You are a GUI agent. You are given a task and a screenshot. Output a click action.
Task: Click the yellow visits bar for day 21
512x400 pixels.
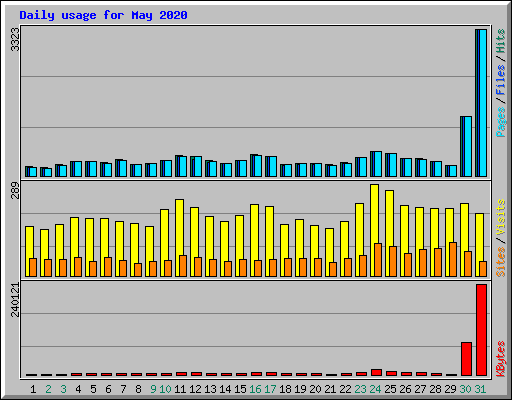pos(329,252)
